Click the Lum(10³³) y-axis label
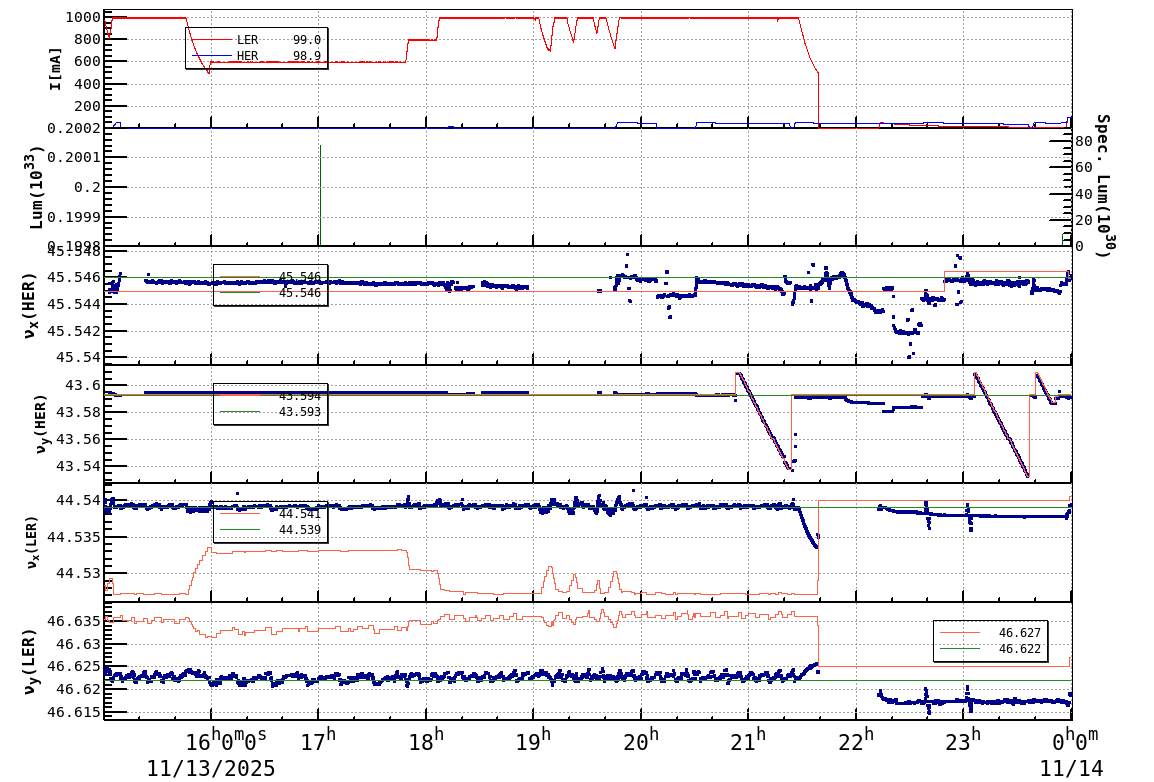Image resolution: width=1154 pixels, height=782 pixels. (38, 185)
